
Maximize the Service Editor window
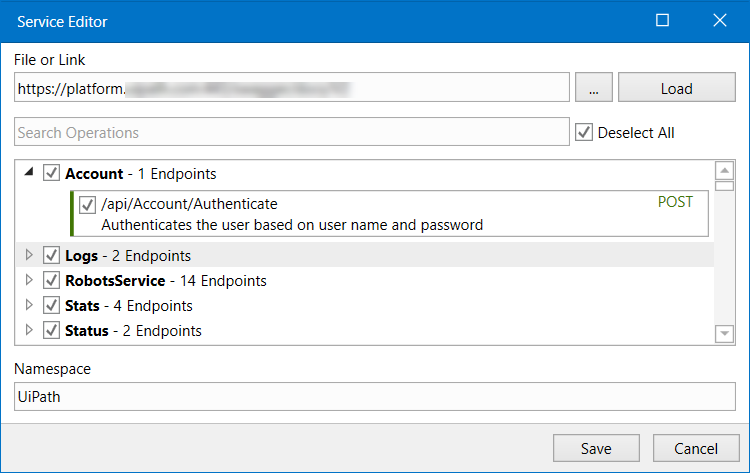662,20
